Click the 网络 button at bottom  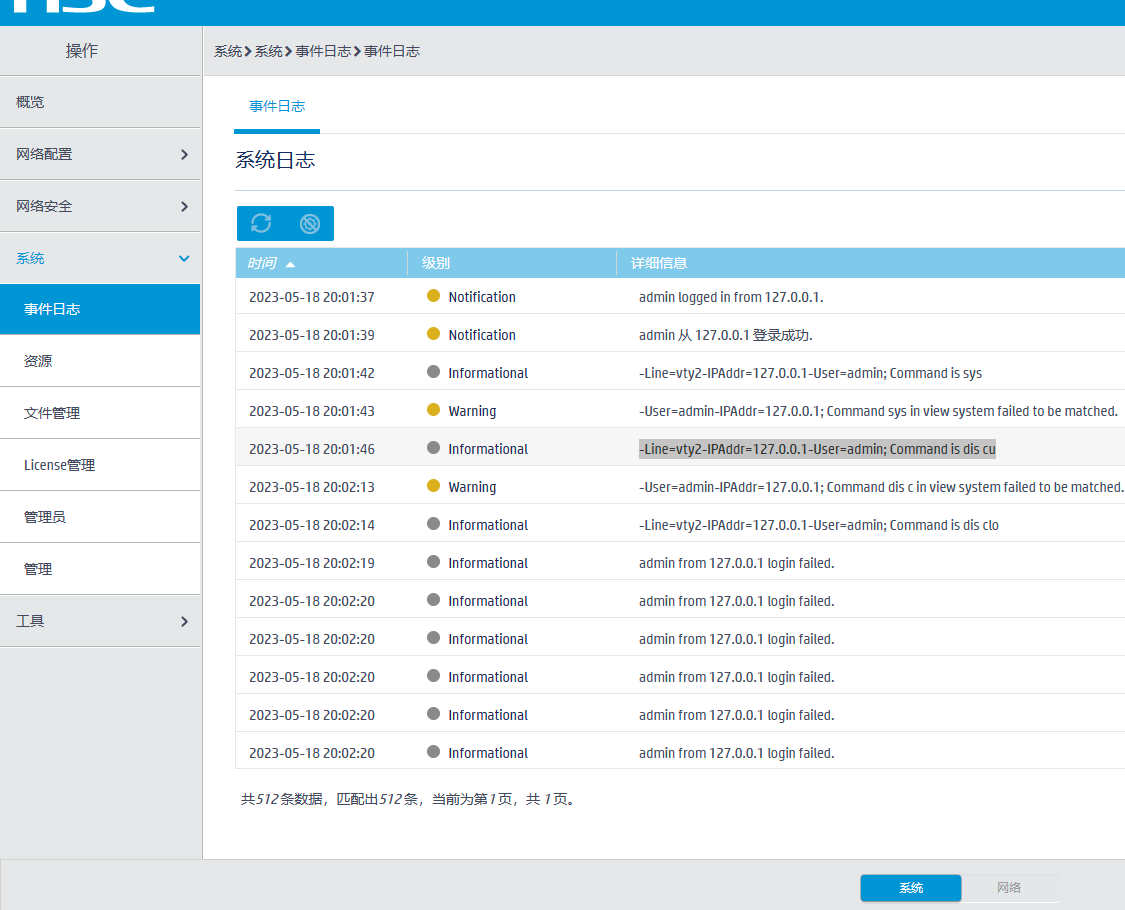coord(1009,888)
